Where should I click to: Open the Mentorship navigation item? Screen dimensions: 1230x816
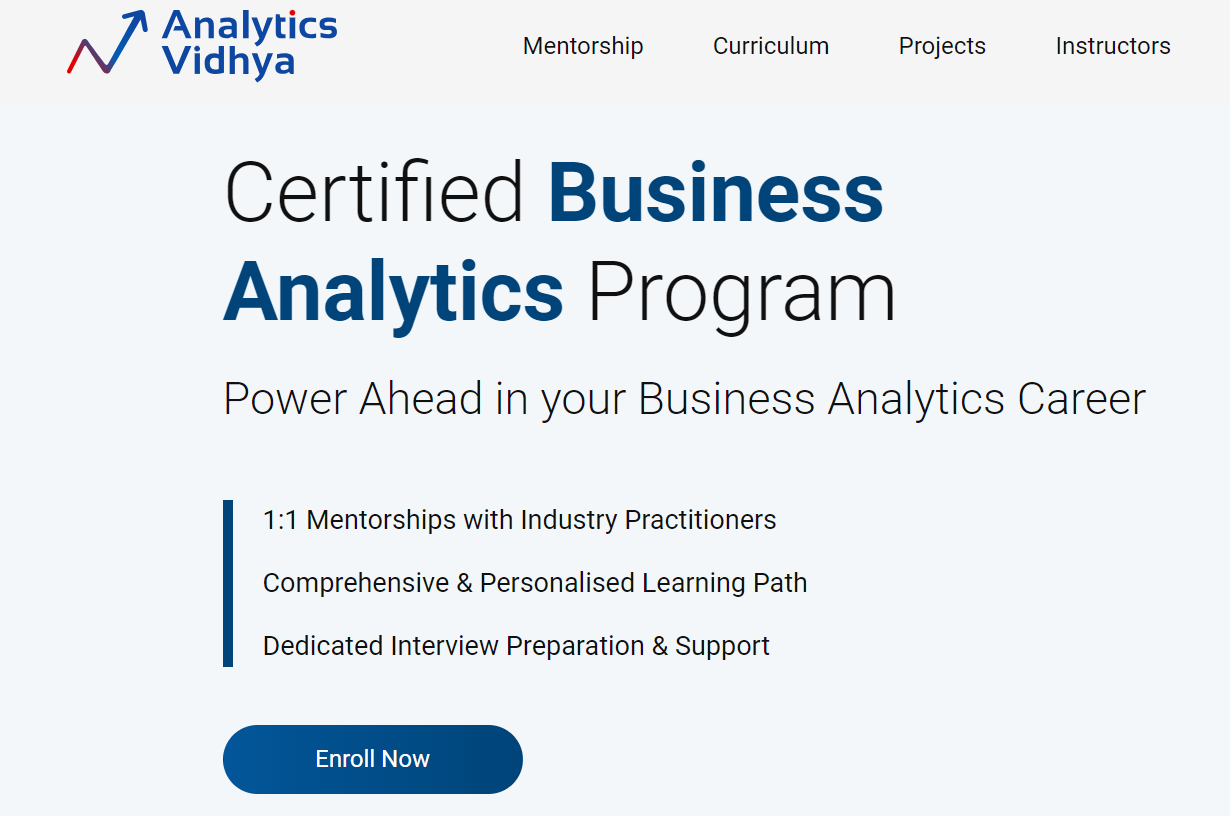583,46
